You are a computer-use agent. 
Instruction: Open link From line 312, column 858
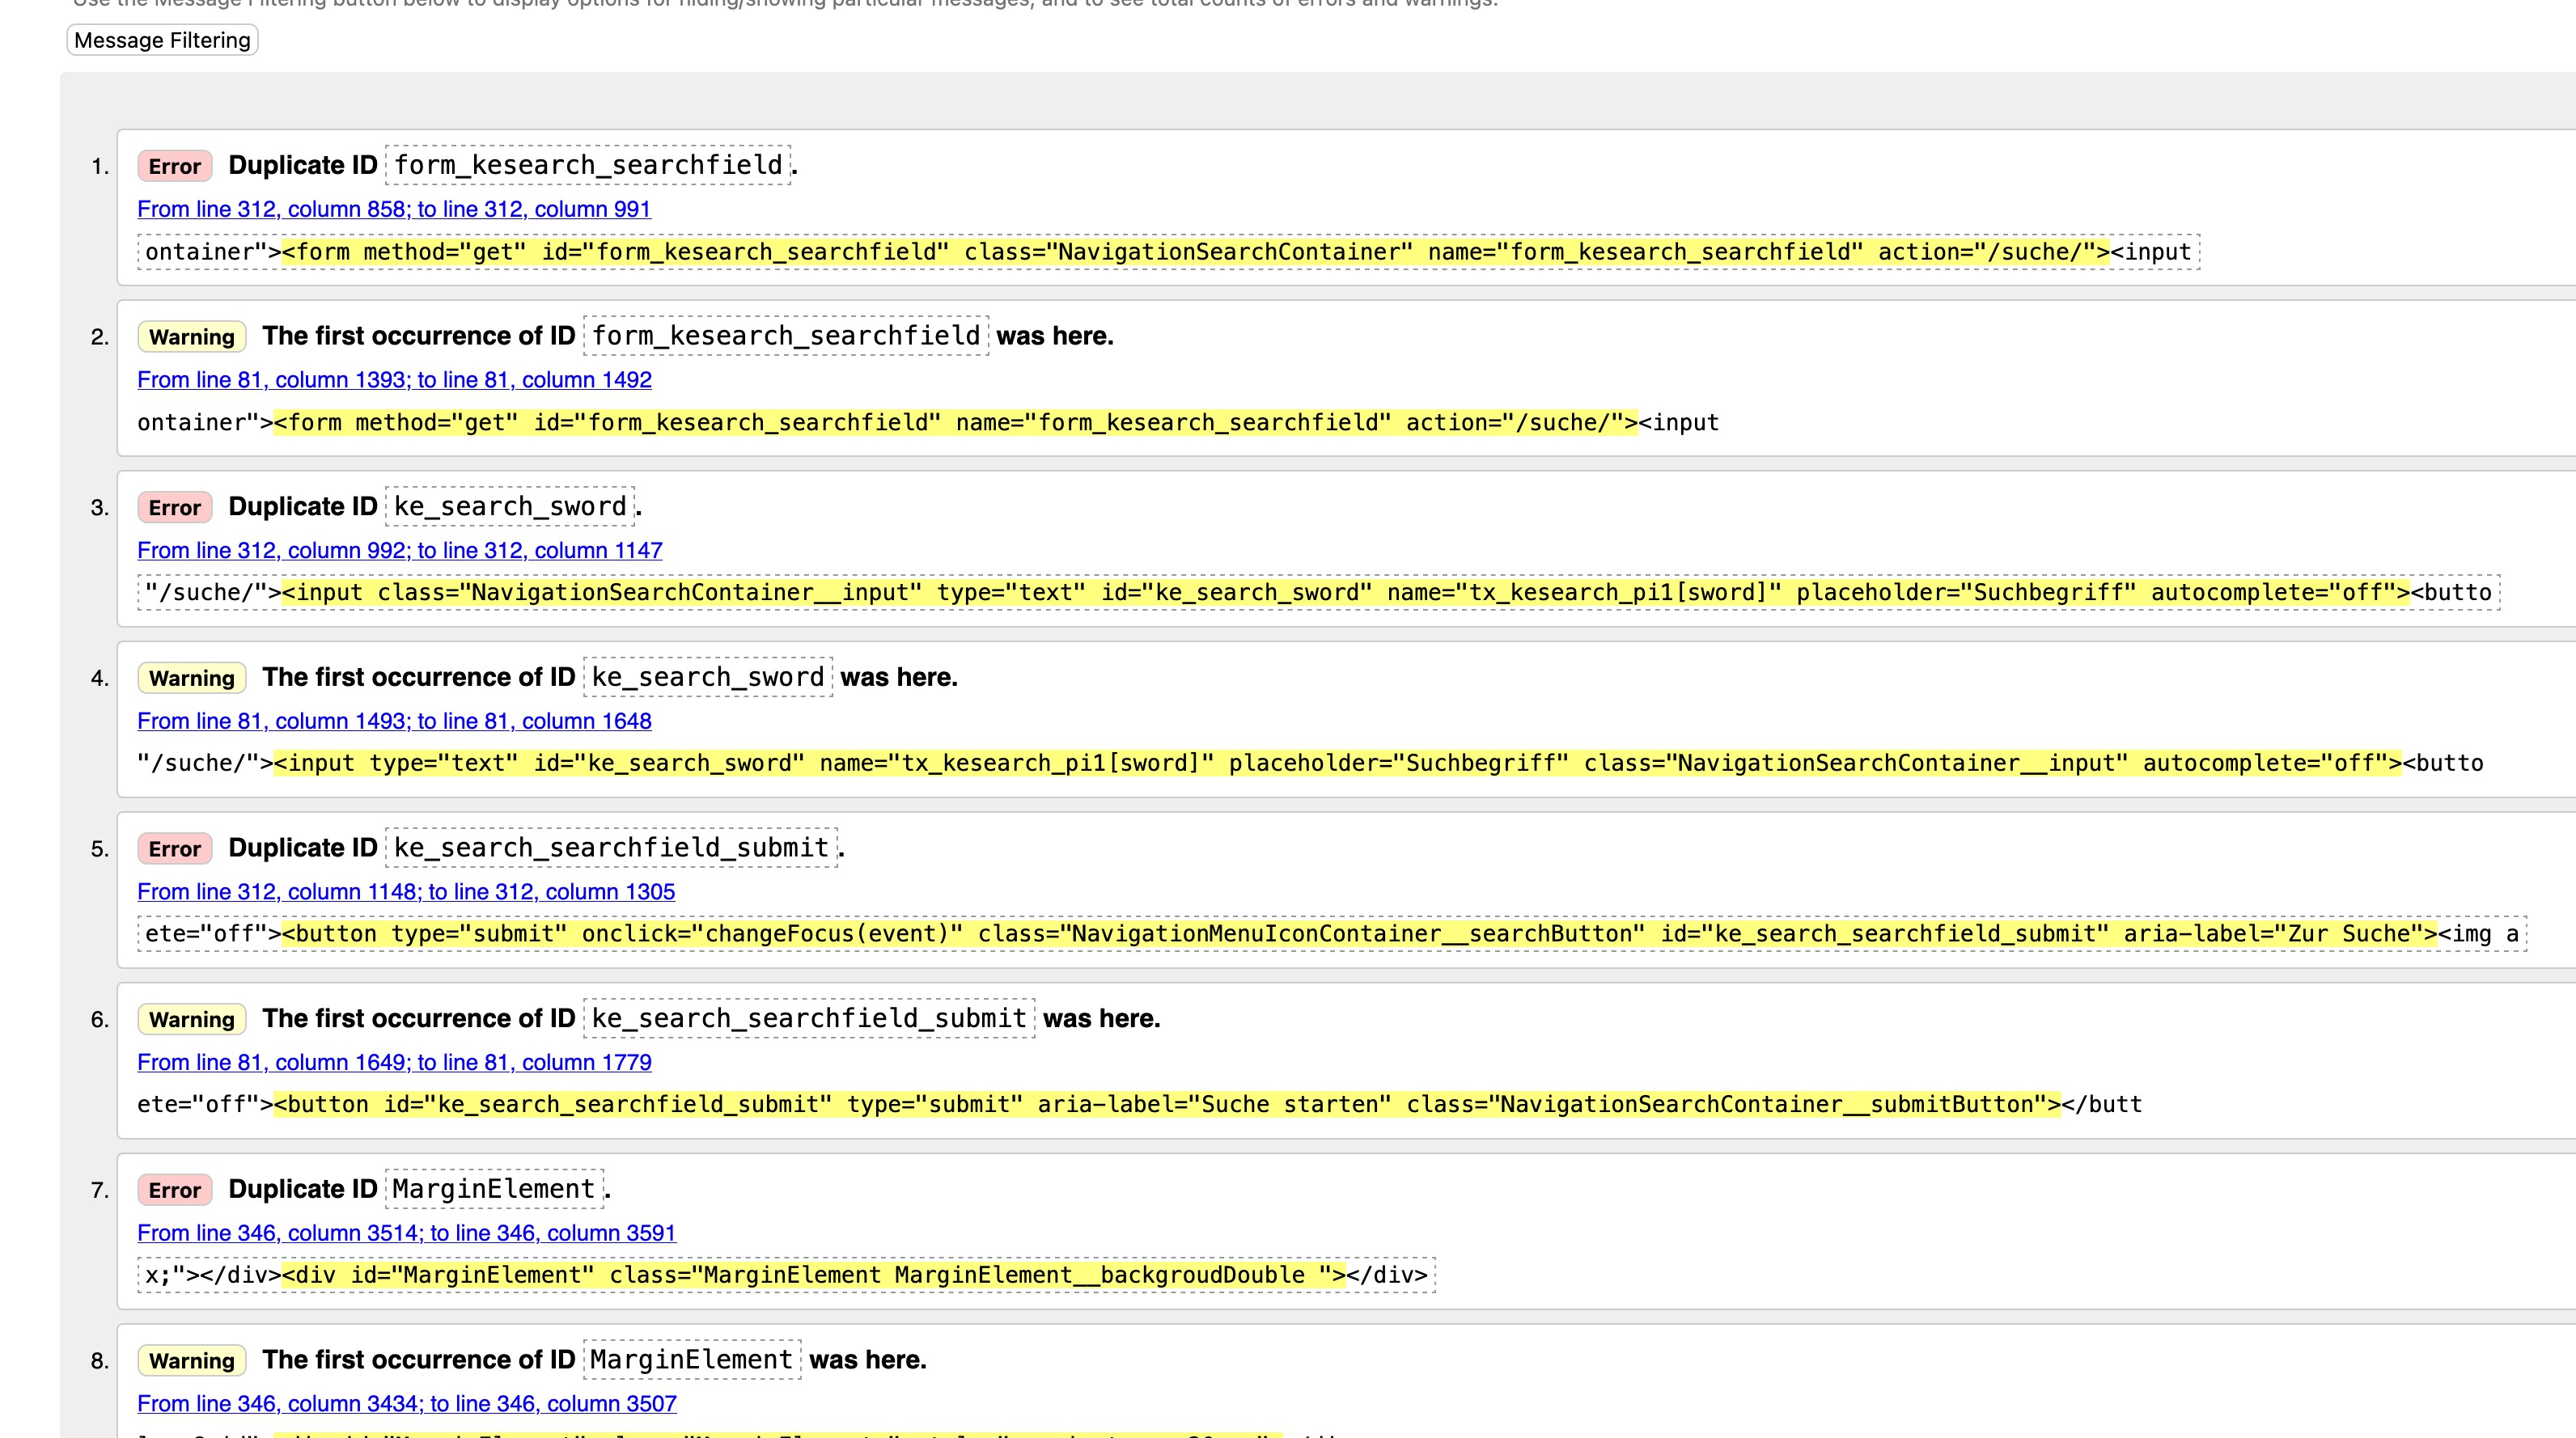click(393, 209)
